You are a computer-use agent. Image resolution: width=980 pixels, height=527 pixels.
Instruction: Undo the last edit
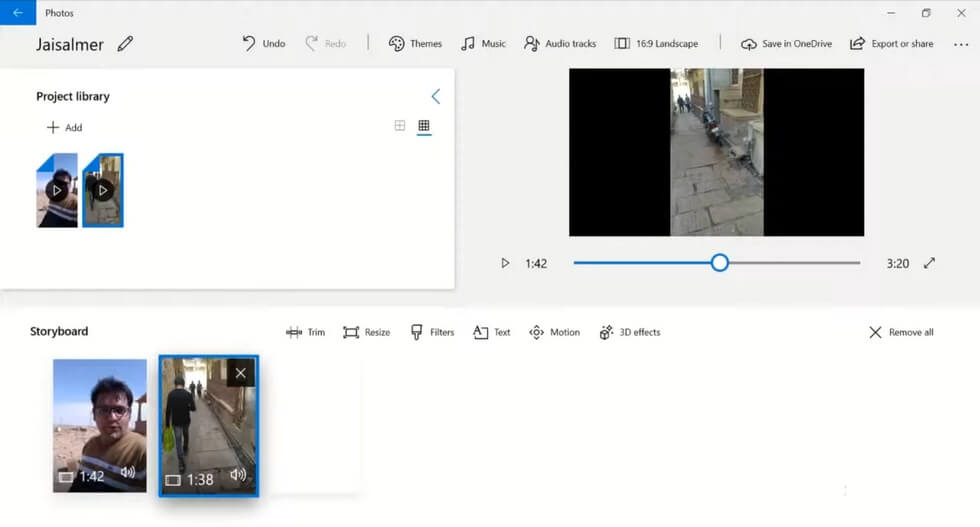click(263, 44)
